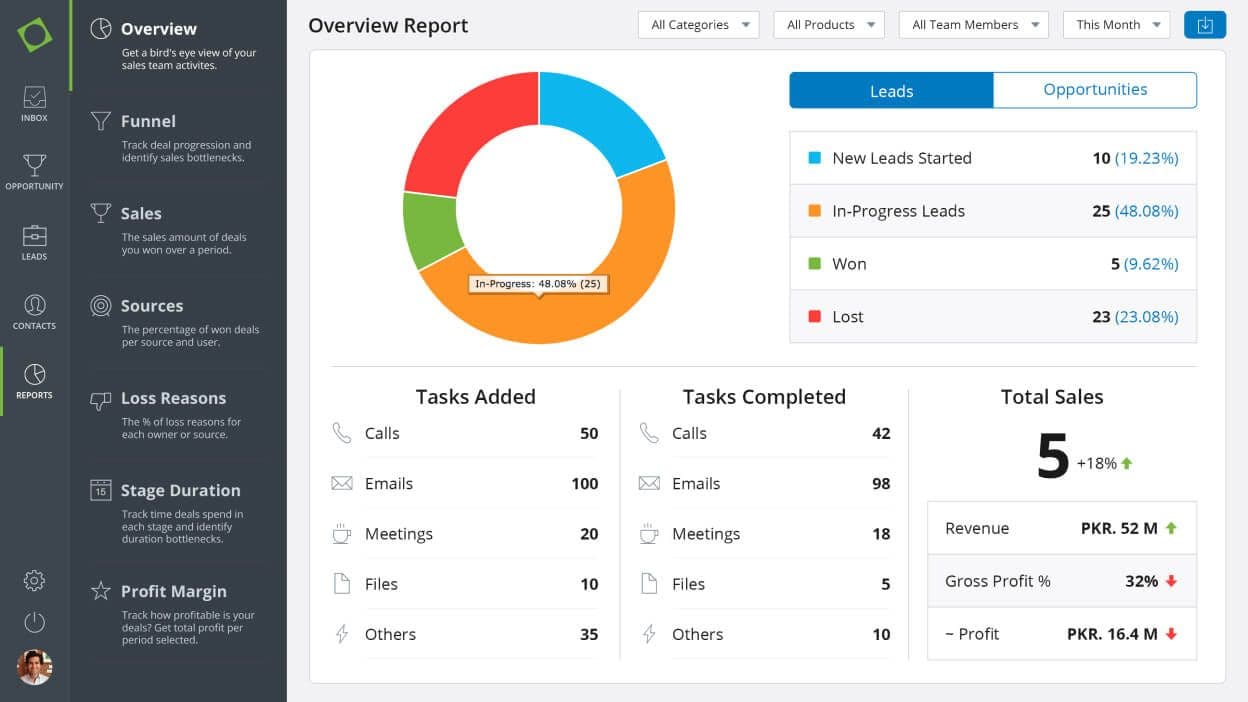Click the Won percentage (9.62%)

(1151, 264)
